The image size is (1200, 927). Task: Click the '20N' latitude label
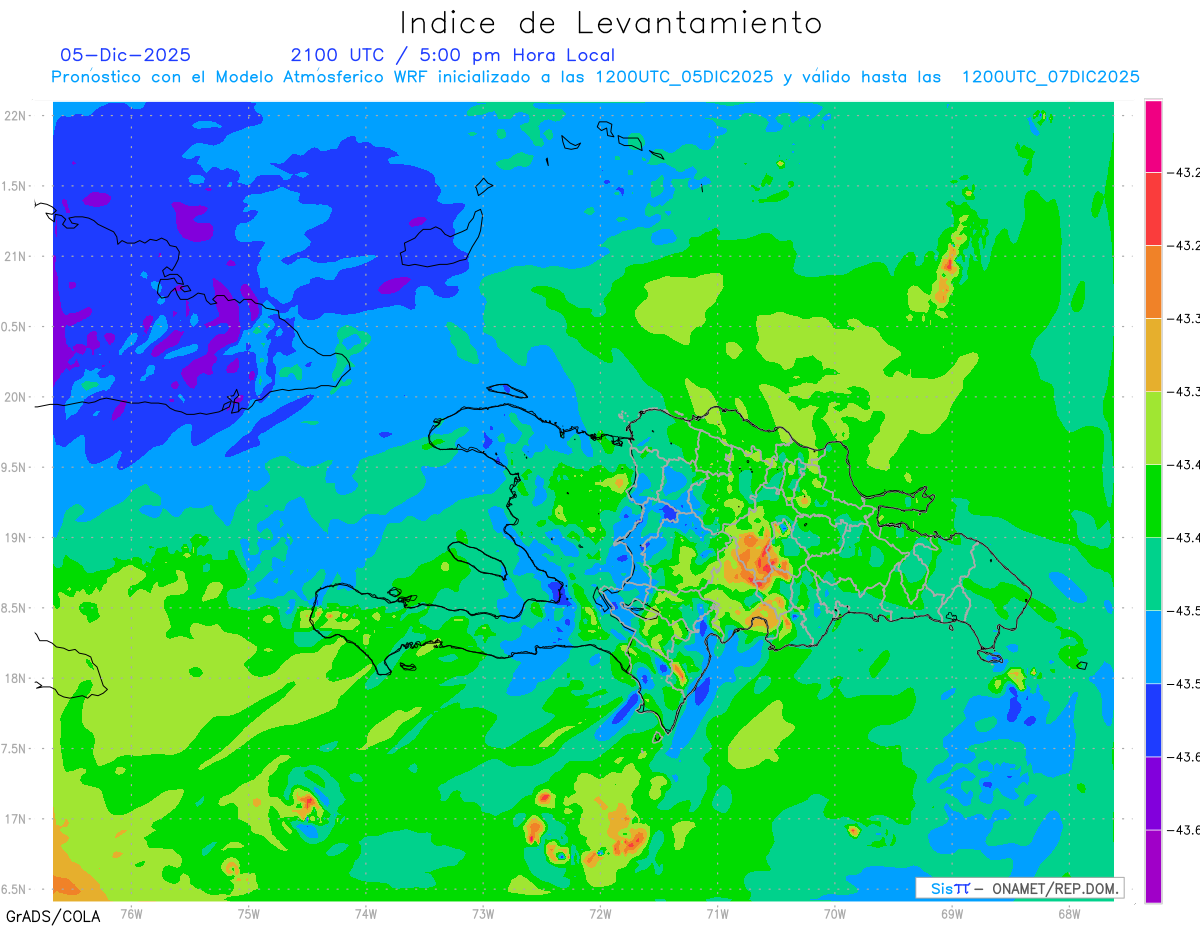coord(17,398)
